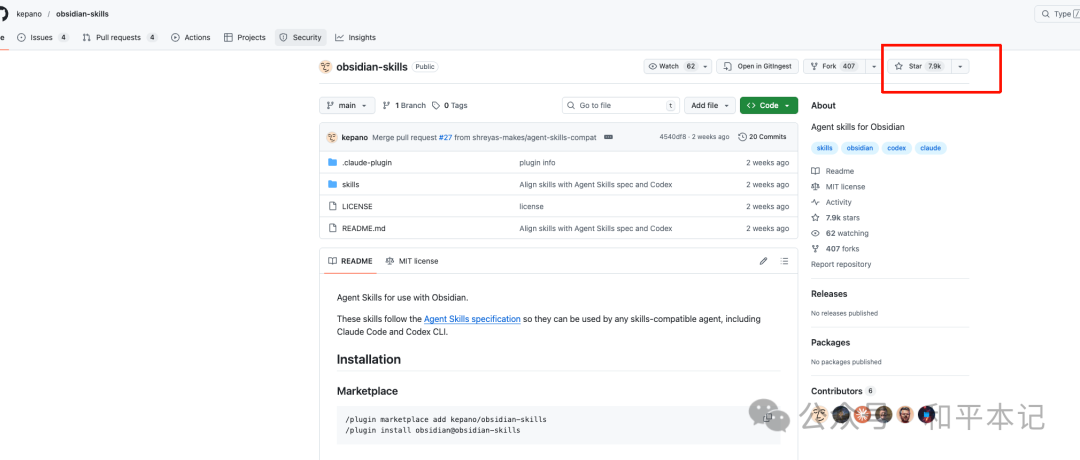Open the LICENSE file
The height and width of the screenshot is (460, 1080).
tap(357, 207)
